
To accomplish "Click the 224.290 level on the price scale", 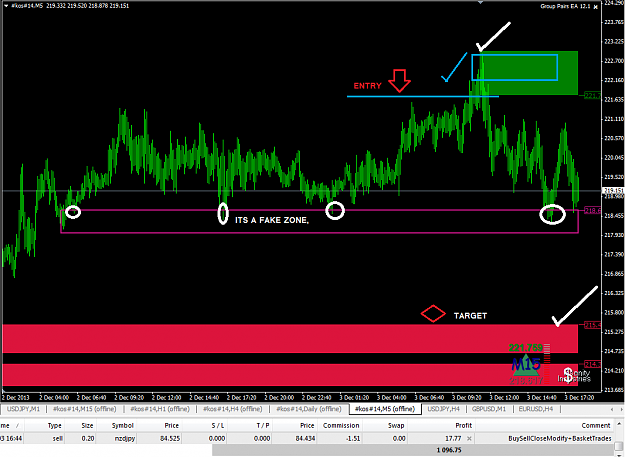I will coord(613,2).
